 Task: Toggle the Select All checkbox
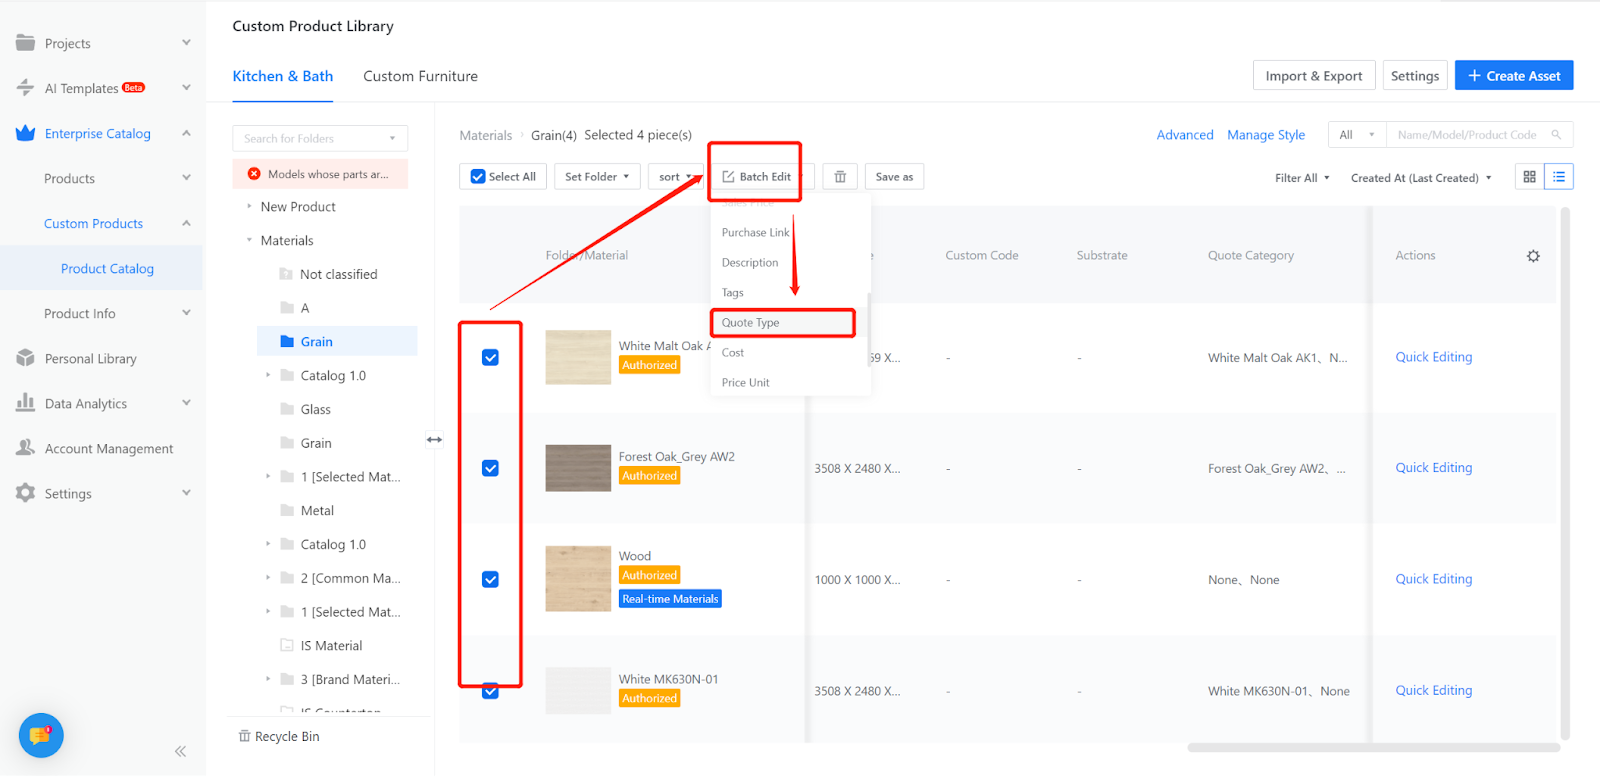click(x=478, y=177)
